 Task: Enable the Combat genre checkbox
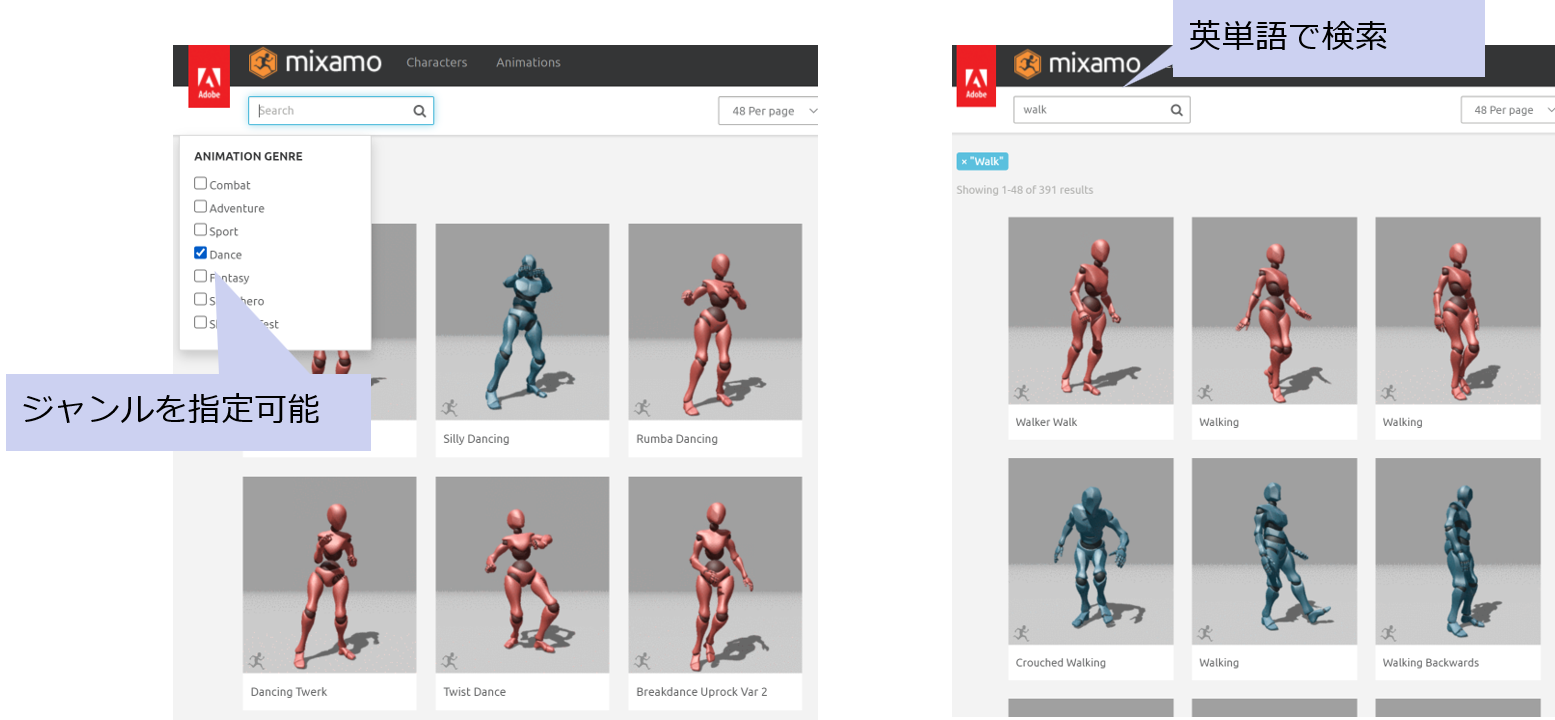(200, 183)
